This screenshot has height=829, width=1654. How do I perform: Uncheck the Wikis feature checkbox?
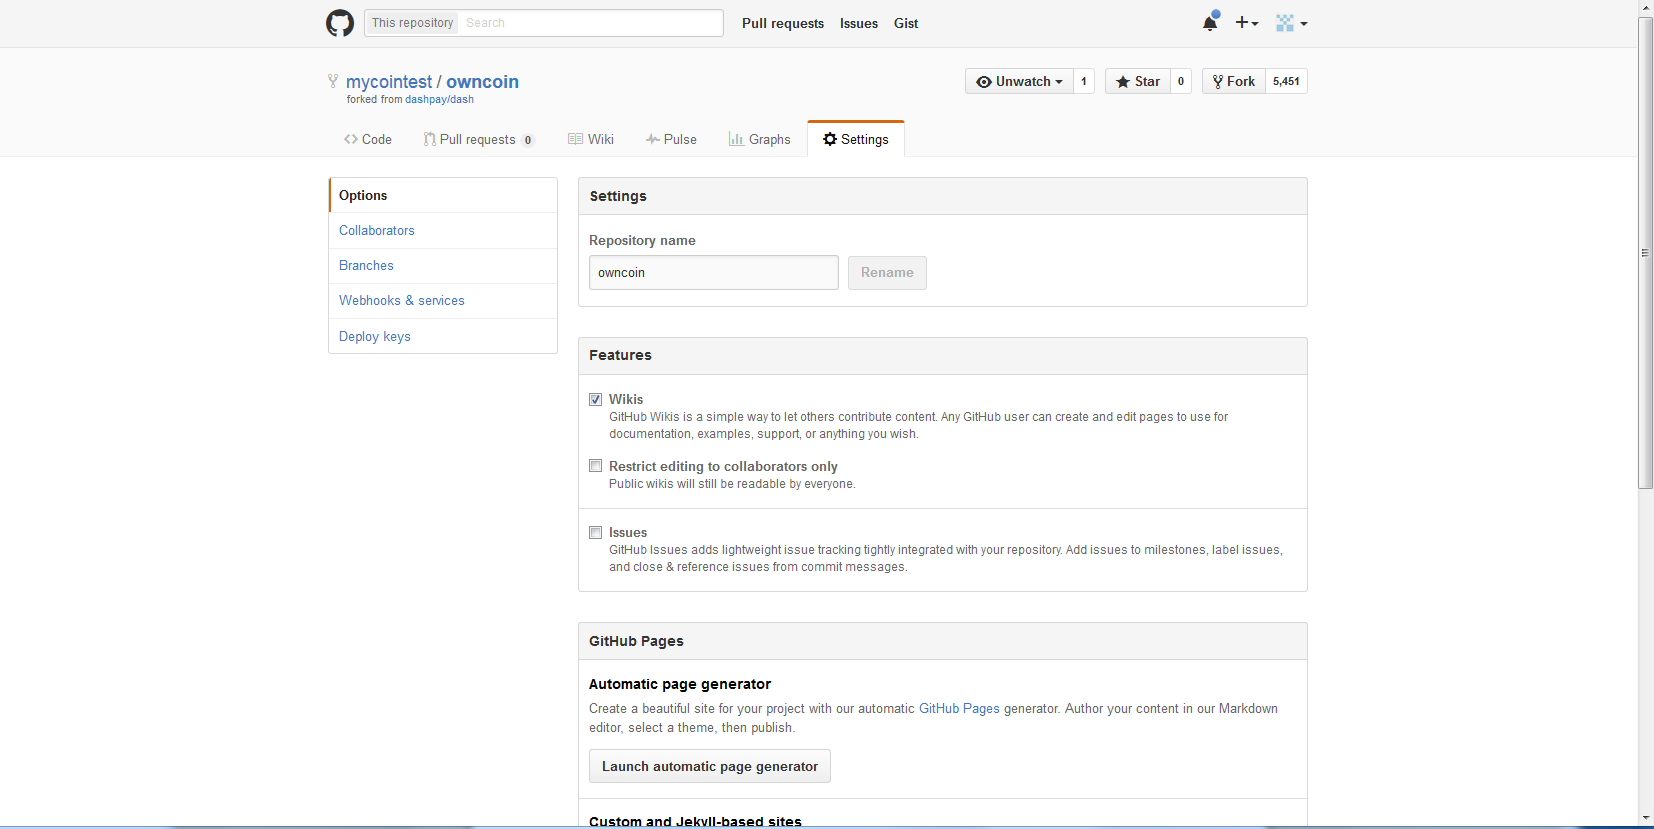tap(596, 399)
